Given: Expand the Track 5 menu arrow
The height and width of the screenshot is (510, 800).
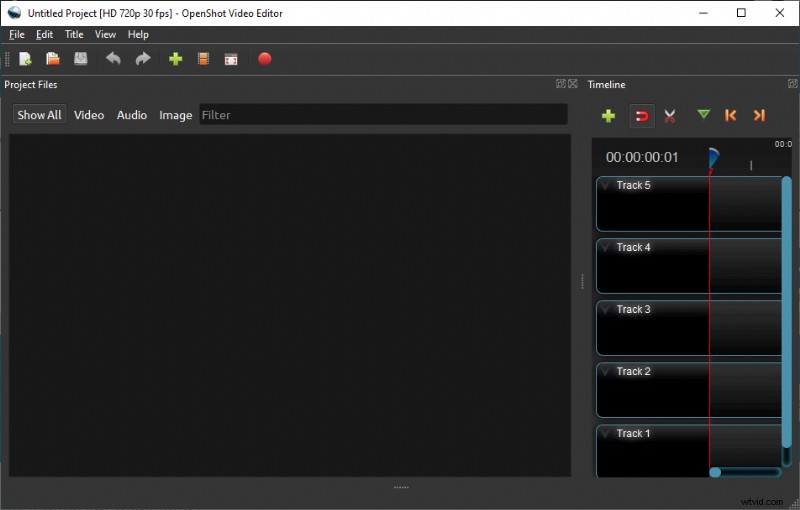Looking at the screenshot, I should [606, 186].
